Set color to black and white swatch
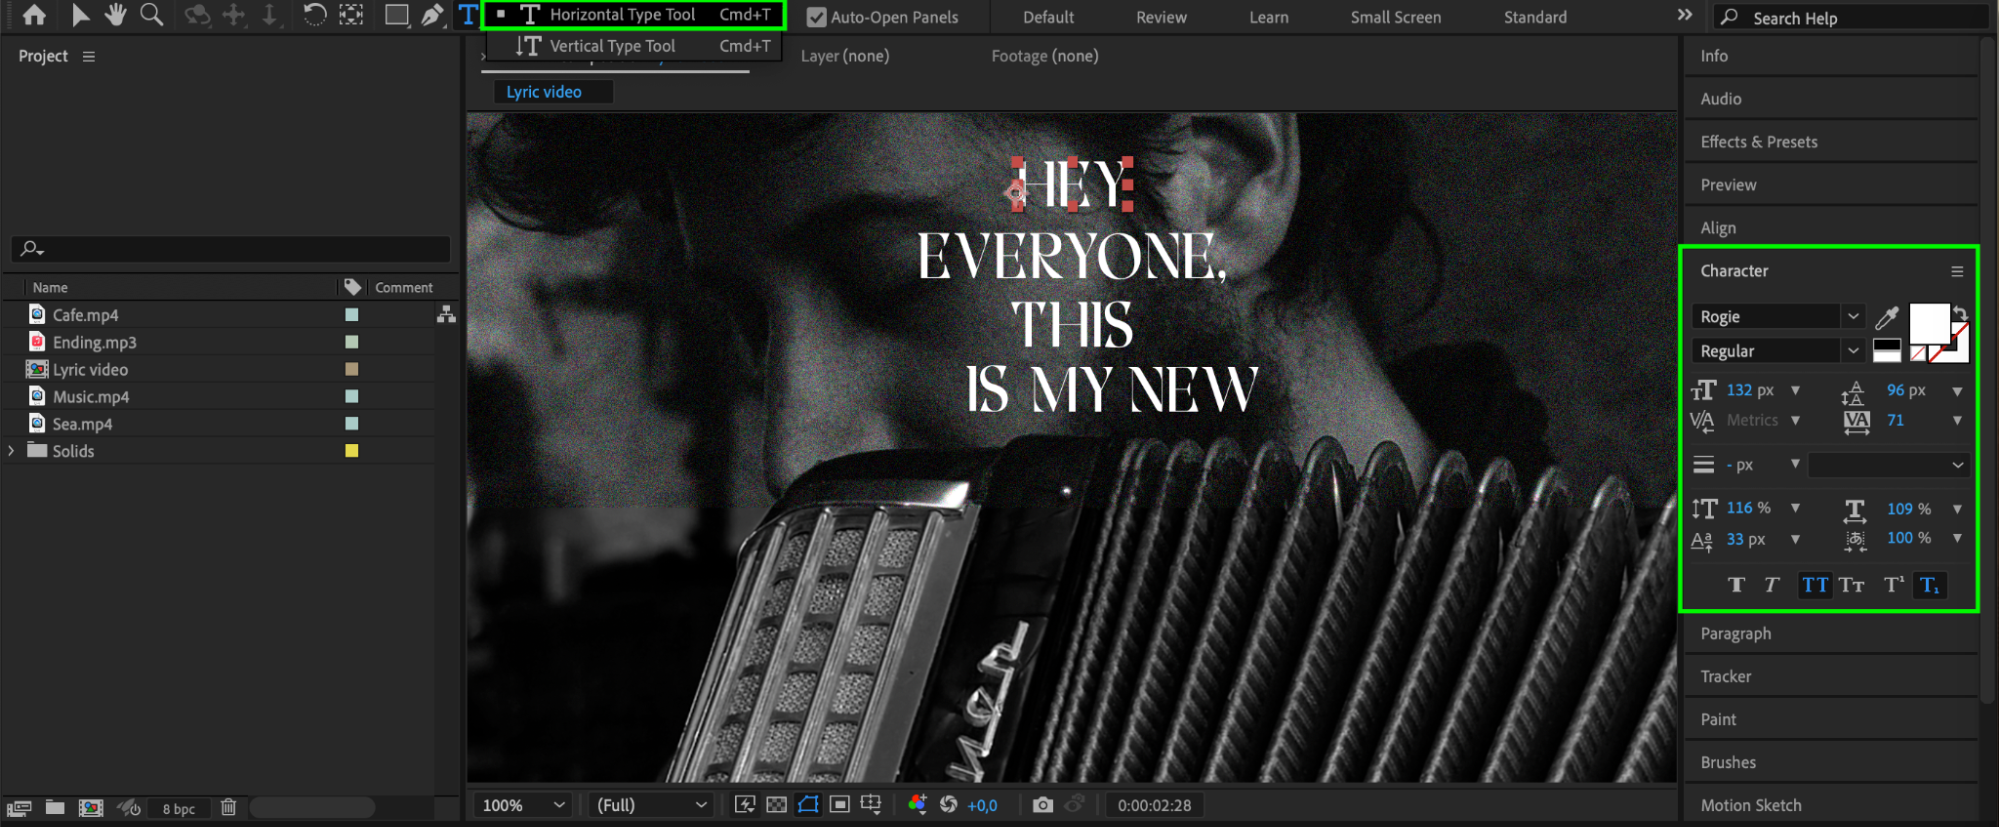Screen dimensions: 1999x827 tap(1887, 350)
